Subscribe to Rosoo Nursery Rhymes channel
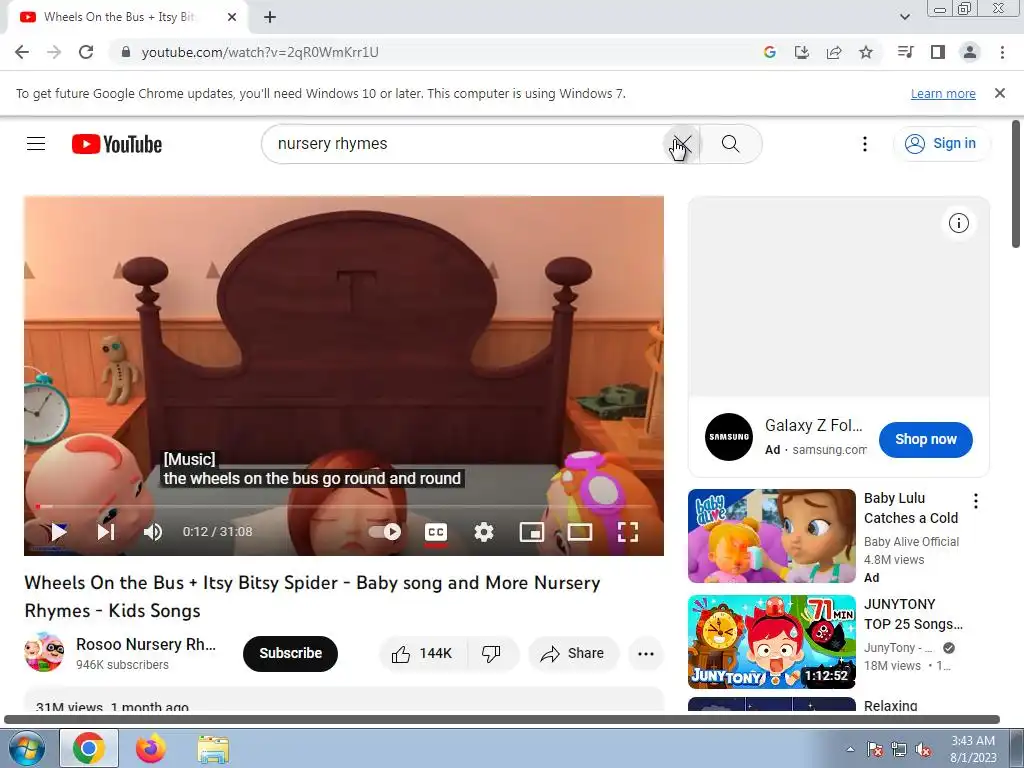The width and height of the screenshot is (1024, 768). tap(291, 653)
